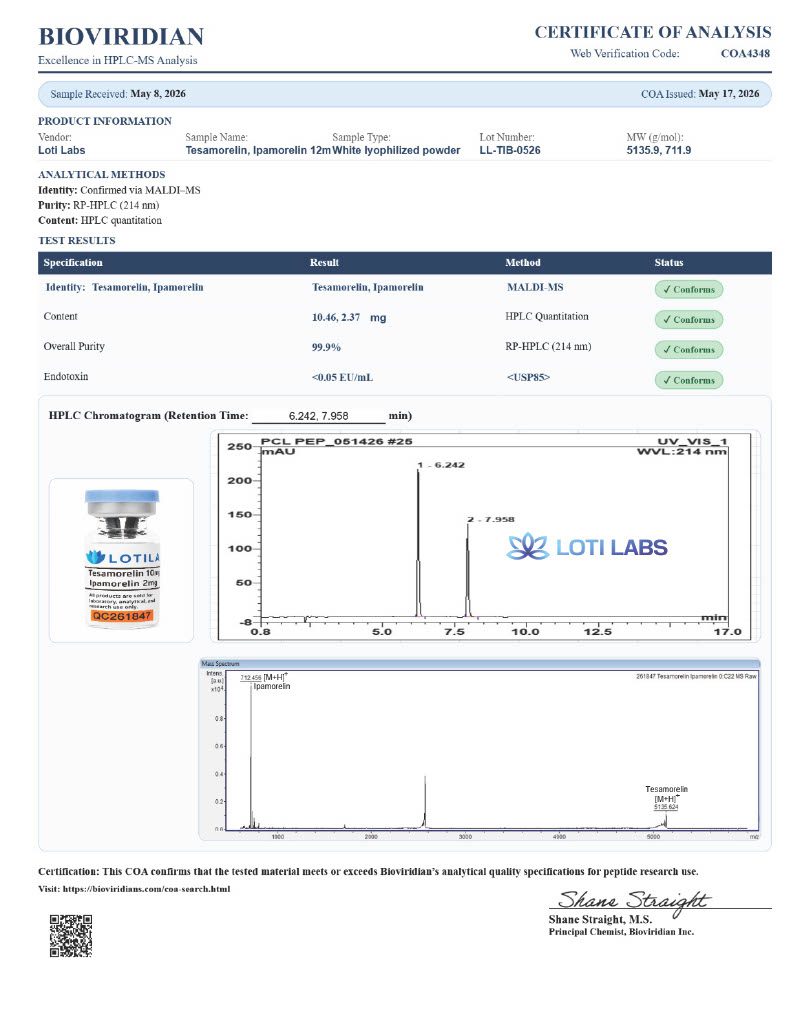The width and height of the screenshot is (791, 1024).
Task: Click the Shane Straight signature
Action: click(x=634, y=901)
